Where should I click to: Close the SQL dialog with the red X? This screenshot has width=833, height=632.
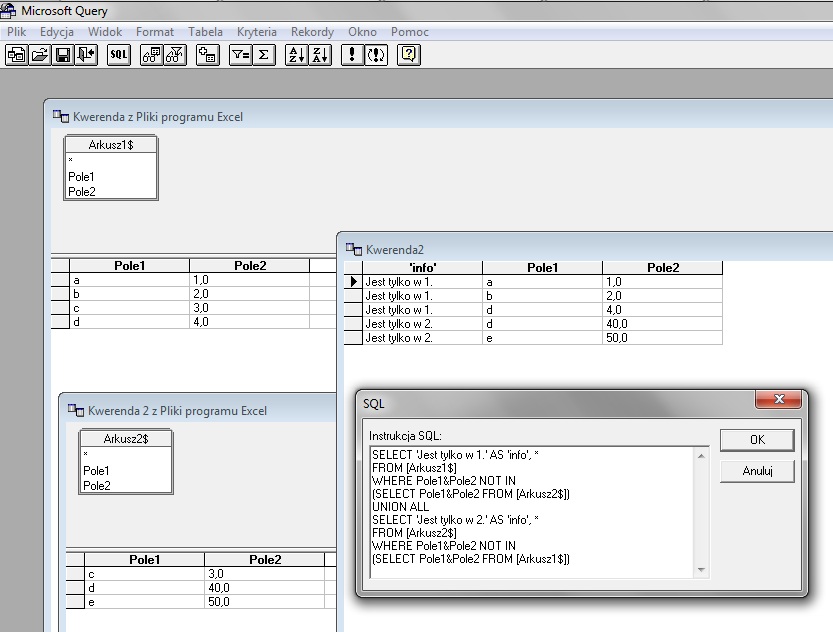point(778,399)
